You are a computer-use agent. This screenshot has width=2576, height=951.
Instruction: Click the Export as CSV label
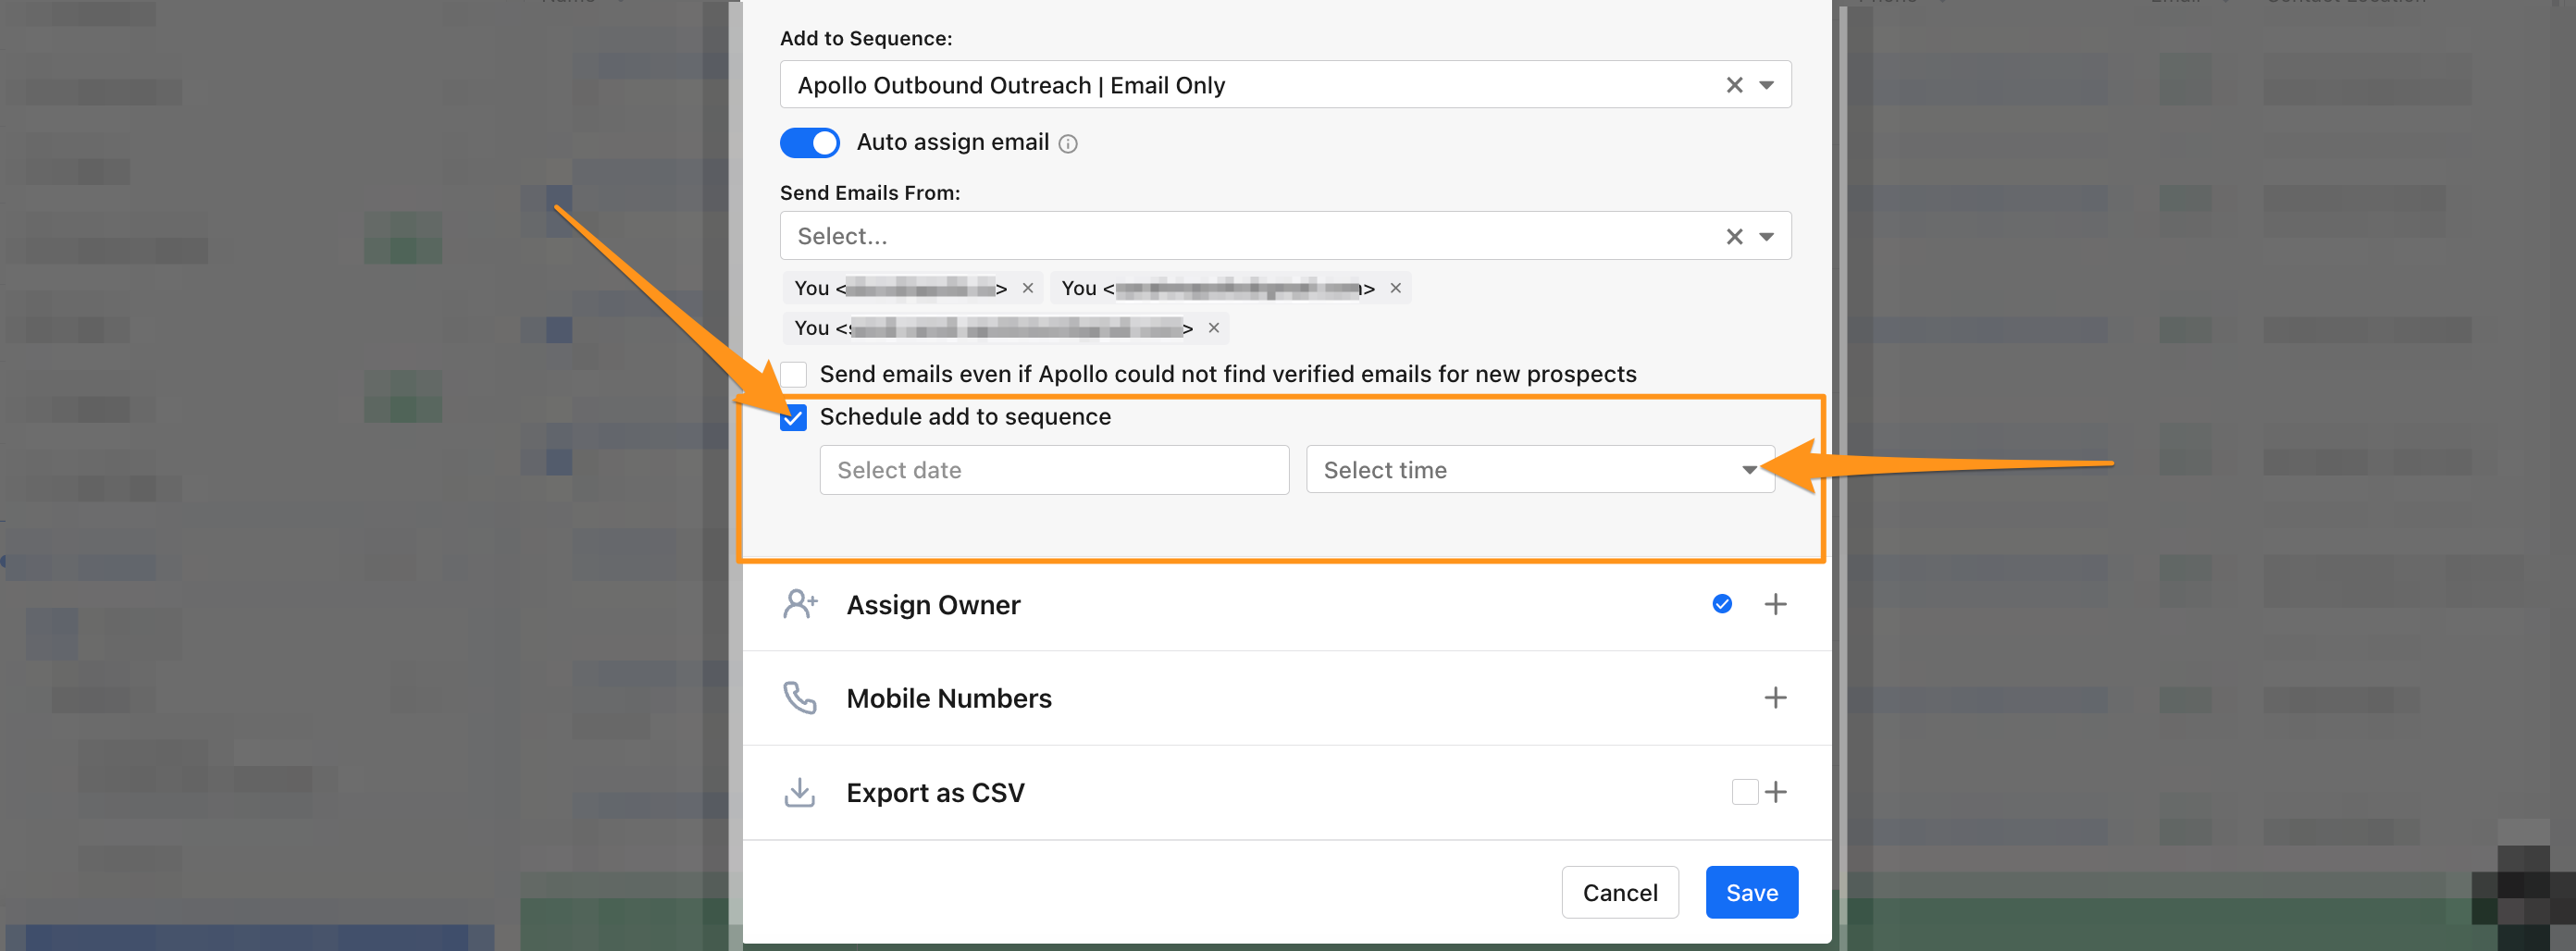(x=935, y=793)
